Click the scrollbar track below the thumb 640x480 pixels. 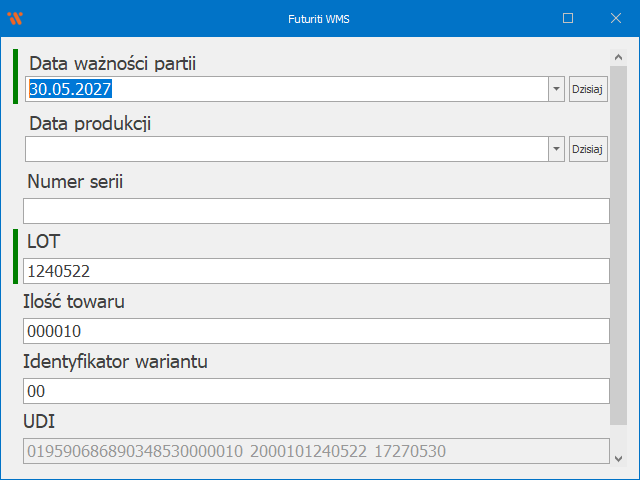click(618, 436)
